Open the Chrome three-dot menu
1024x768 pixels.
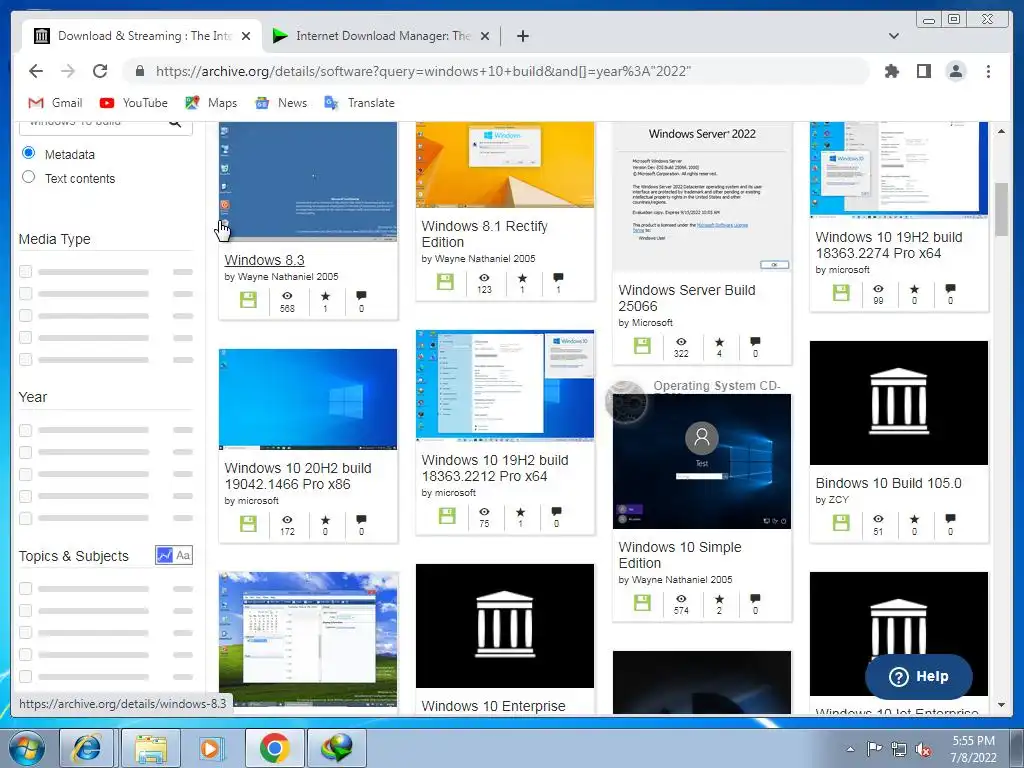pyautogui.click(x=988, y=71)
